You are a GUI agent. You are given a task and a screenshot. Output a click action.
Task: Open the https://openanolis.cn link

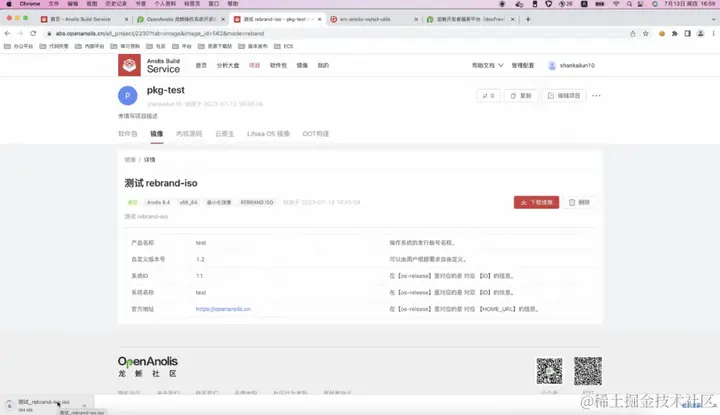(223, 309)
